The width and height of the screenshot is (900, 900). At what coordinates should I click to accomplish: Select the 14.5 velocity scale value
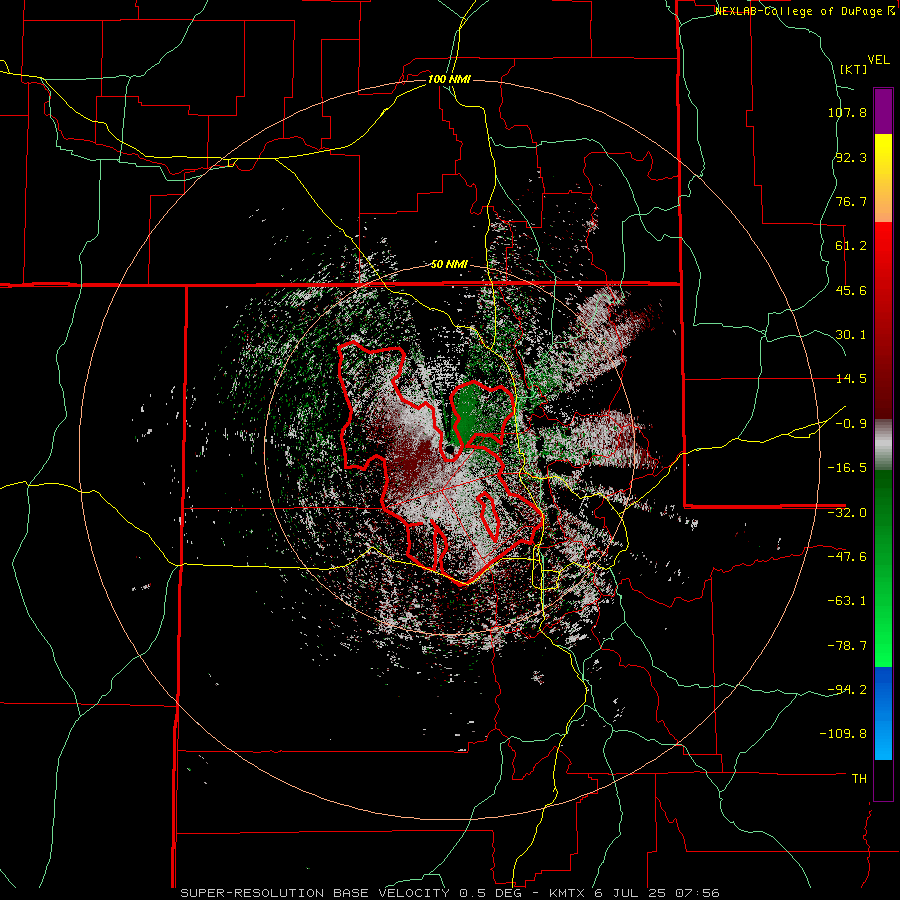[851, 379]
